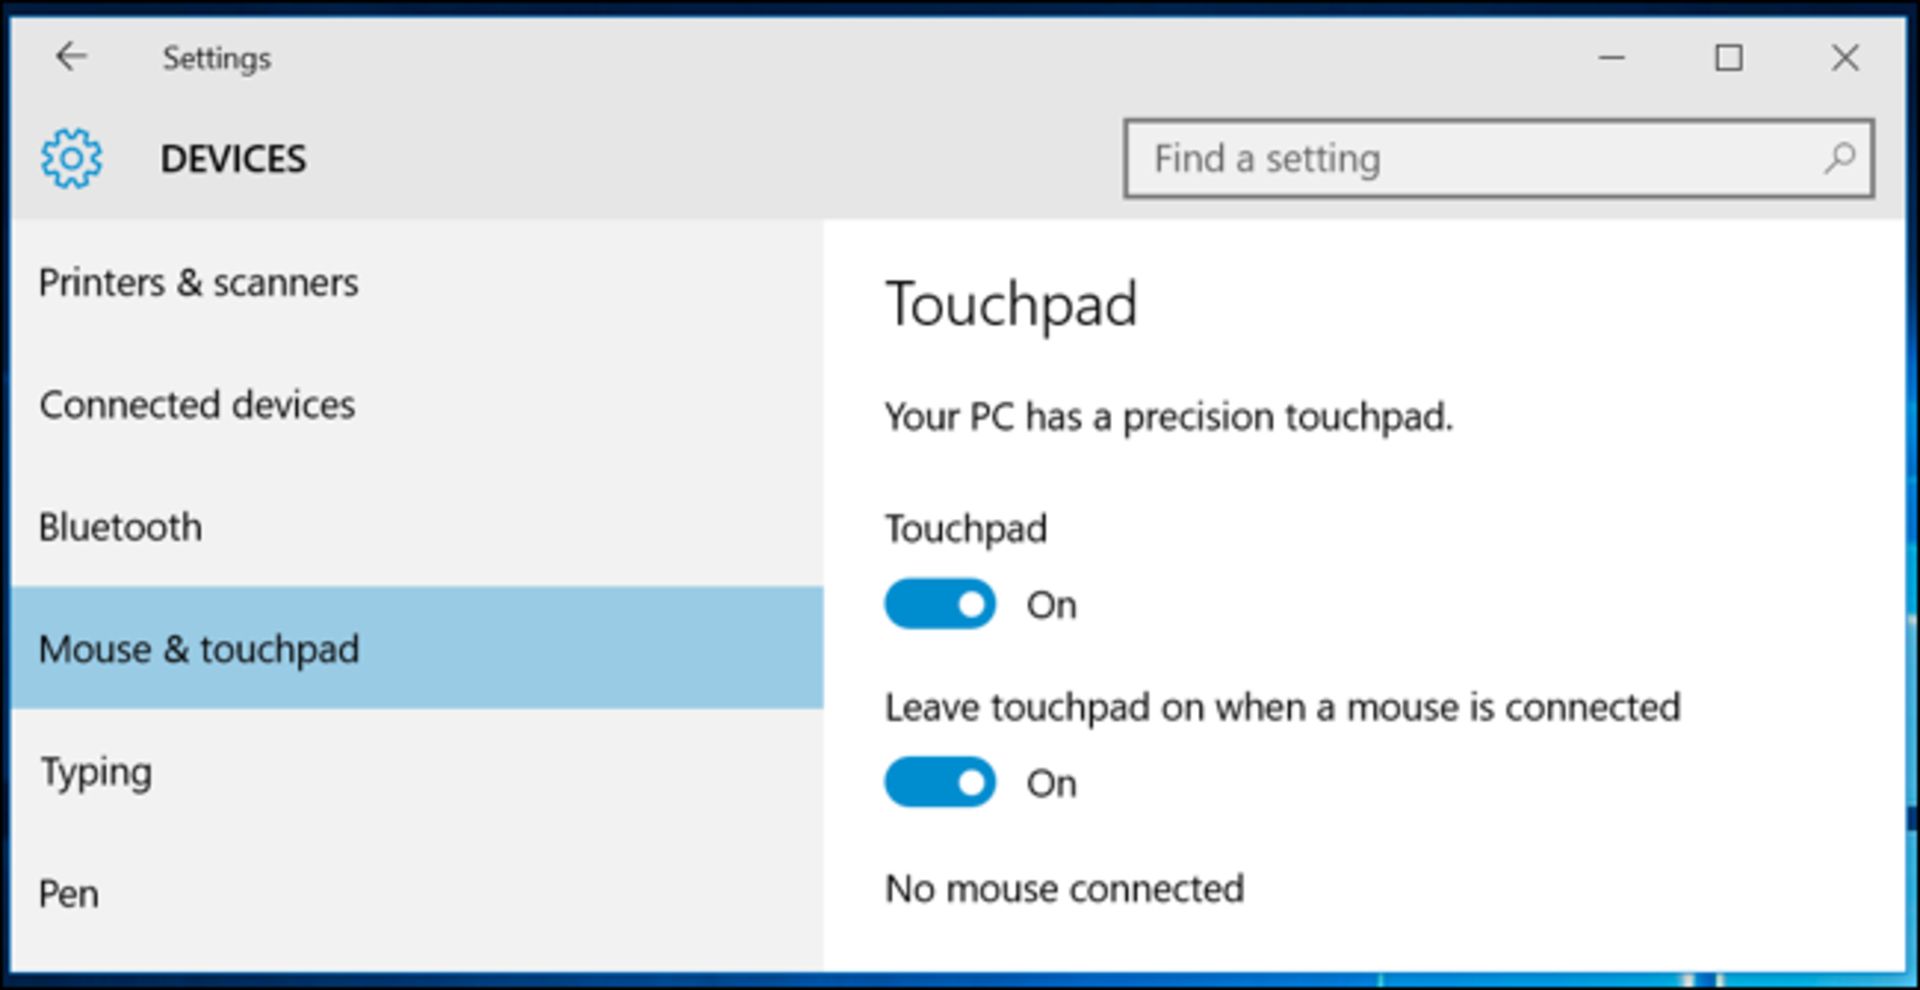Click the Devices gear icon
This screenshot has height=990, width=1920.
coord(71,158)
